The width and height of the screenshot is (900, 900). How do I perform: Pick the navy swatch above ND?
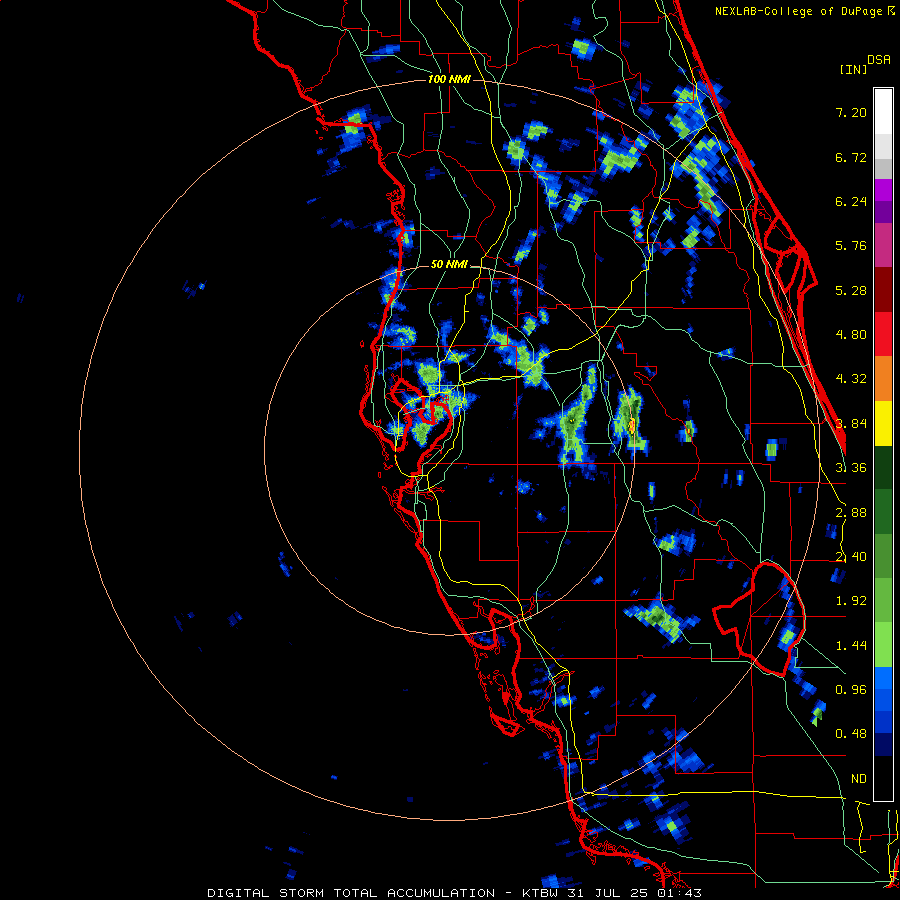883,745
